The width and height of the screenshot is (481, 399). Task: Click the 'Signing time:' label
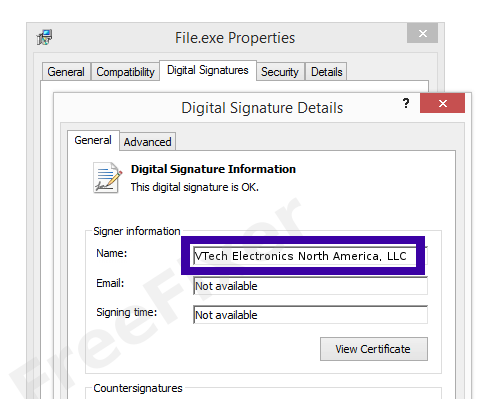coord(127,312)
